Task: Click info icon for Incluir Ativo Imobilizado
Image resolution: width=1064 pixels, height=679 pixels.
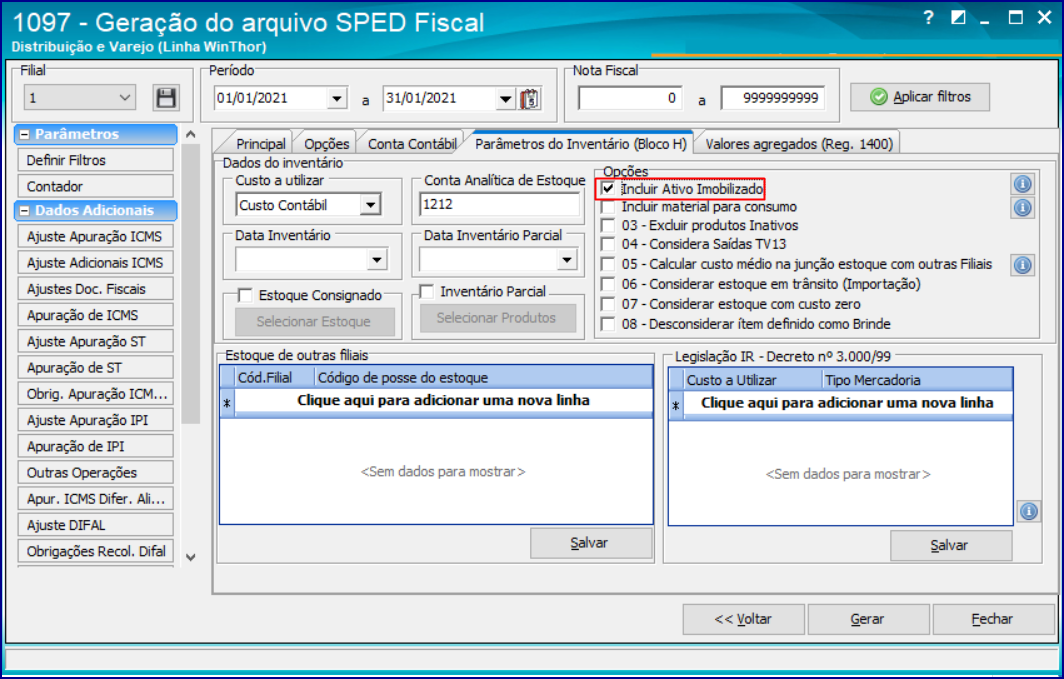Action: (x=1022, y=183)
